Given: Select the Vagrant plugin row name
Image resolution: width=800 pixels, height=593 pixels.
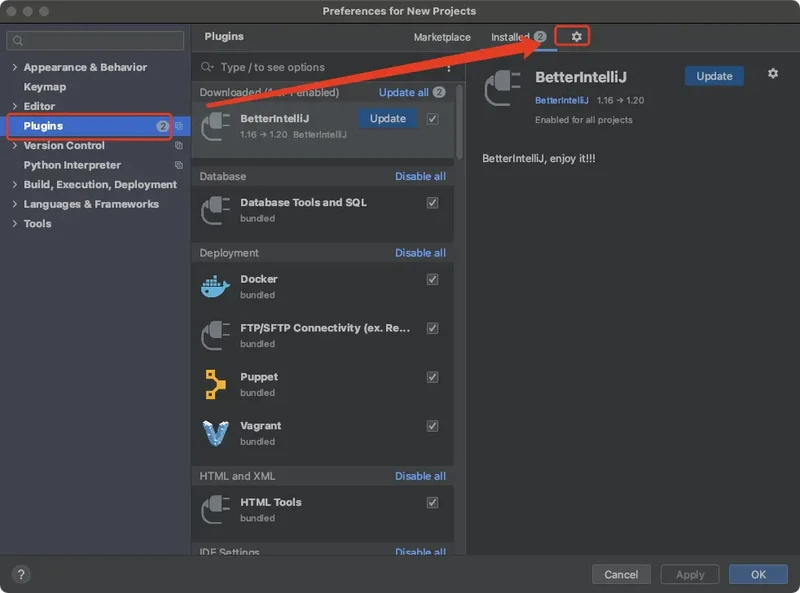Looking at the screenshot, I should point(261,426).
